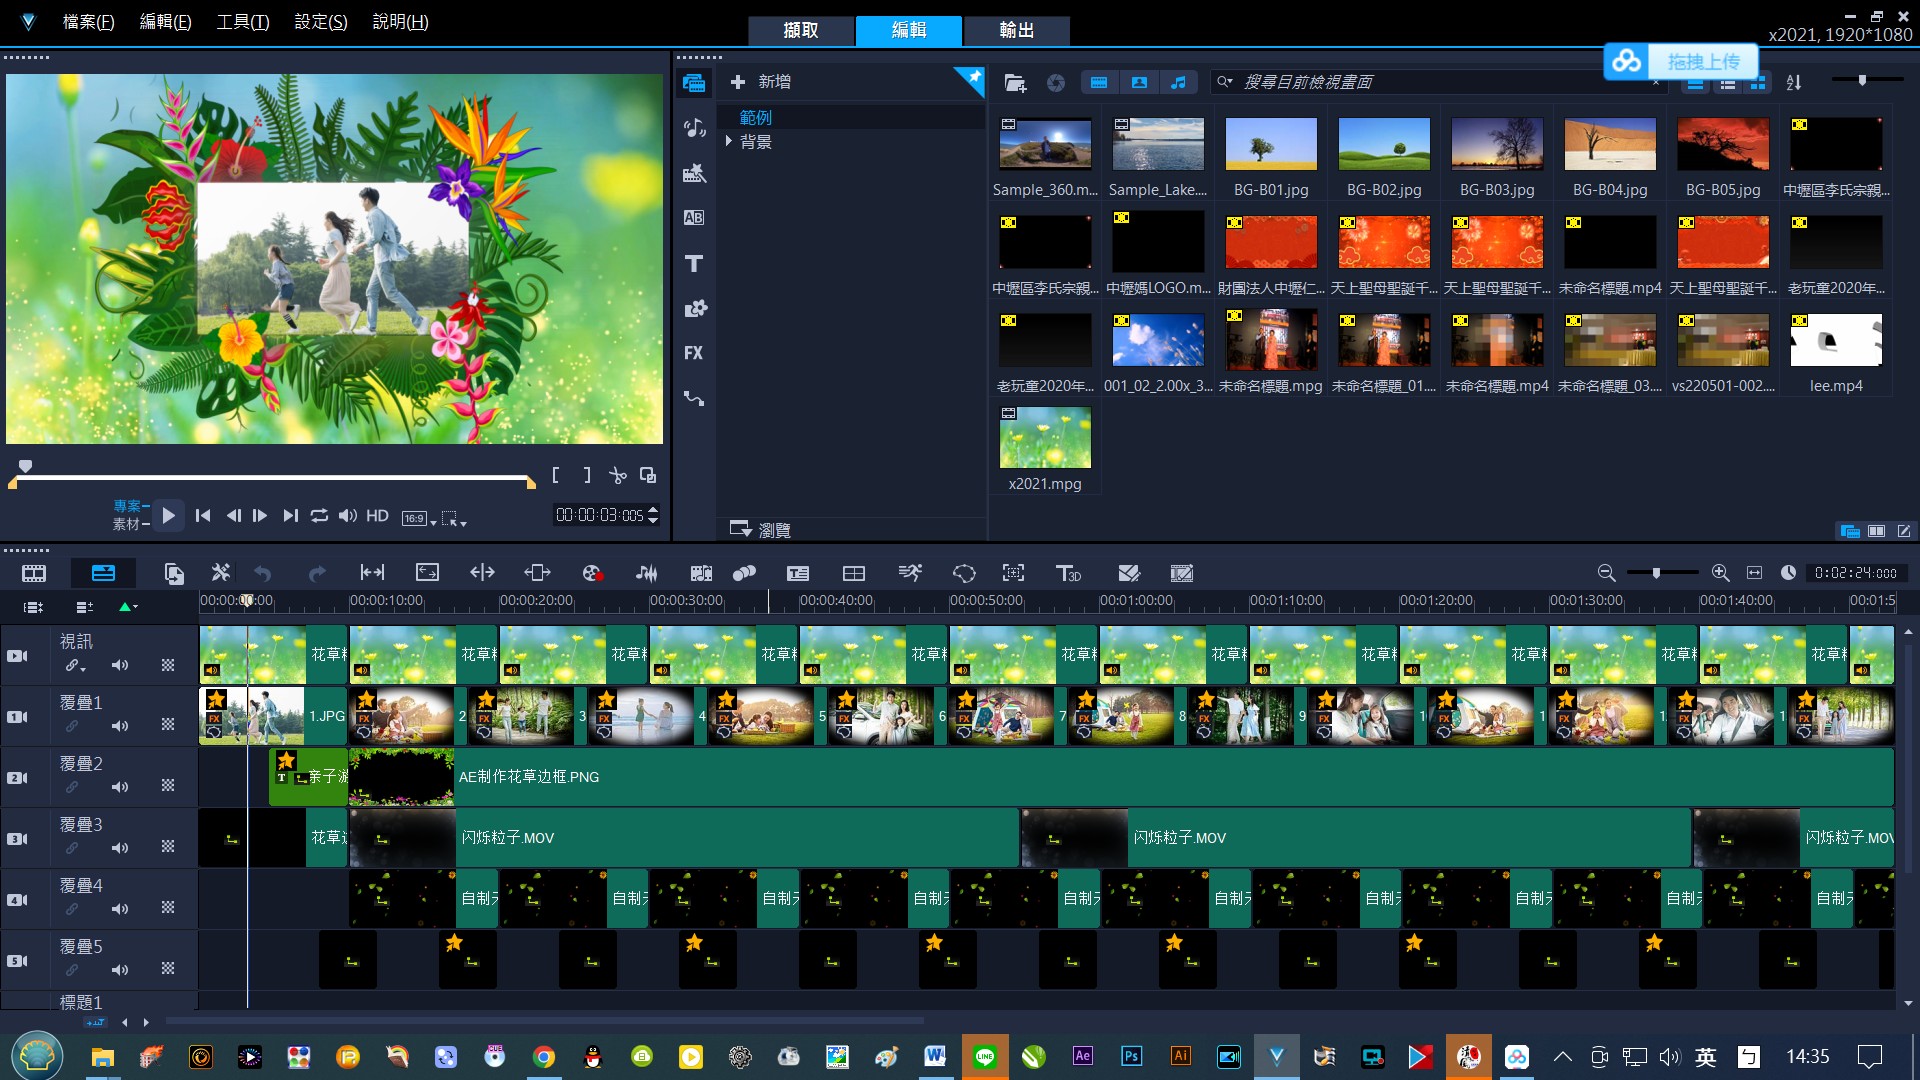The height and width of the screenshot is (1080, 1920).
Task: Switch to the 擷取 capture tab
Action: (801, 30)
